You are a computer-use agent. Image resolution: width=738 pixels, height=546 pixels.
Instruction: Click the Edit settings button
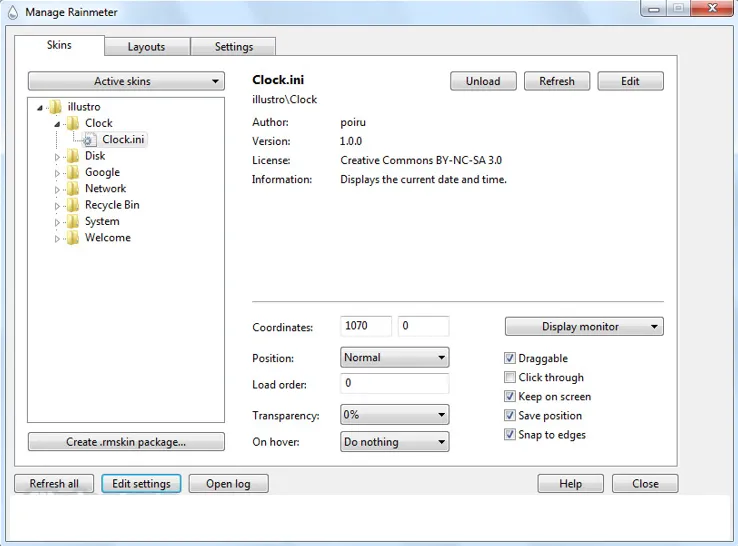[x=141, y=483]
